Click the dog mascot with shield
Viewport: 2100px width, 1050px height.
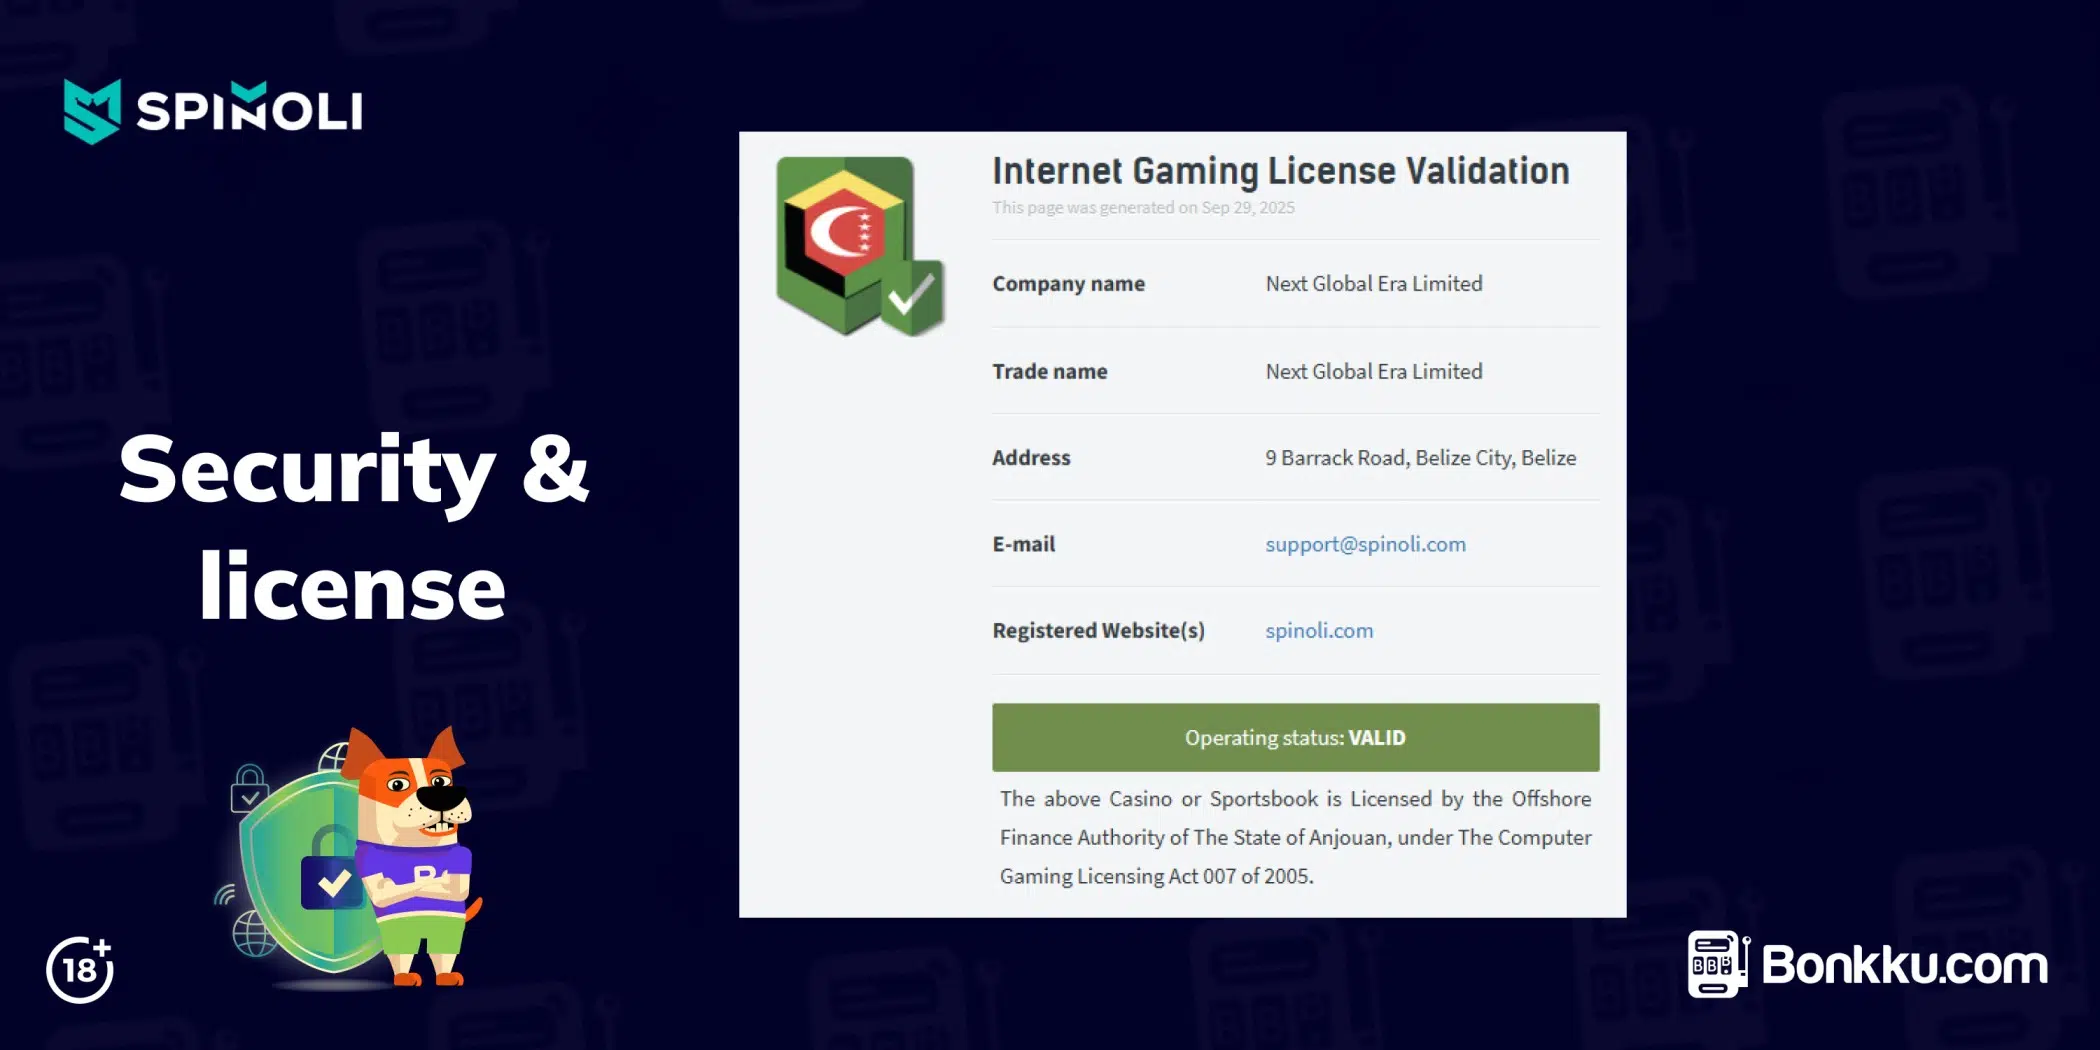pos(350,858)
